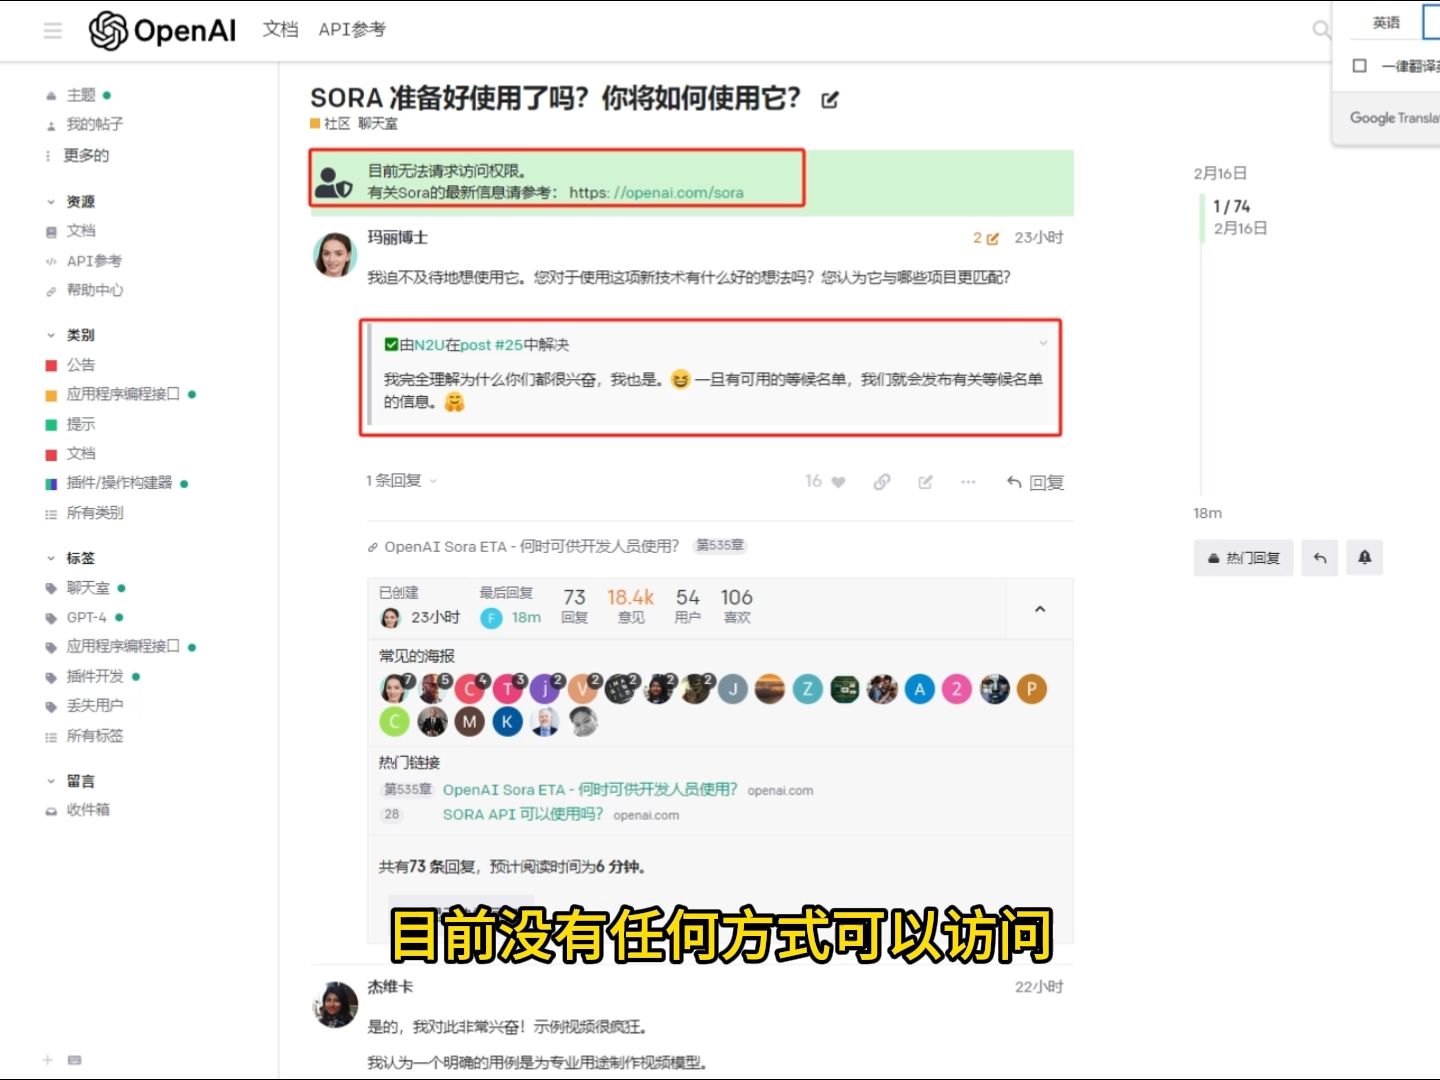This screenshot has width=1440, height=1080.
Task: Click the 热门回复 button
Action: [1243, 558]
